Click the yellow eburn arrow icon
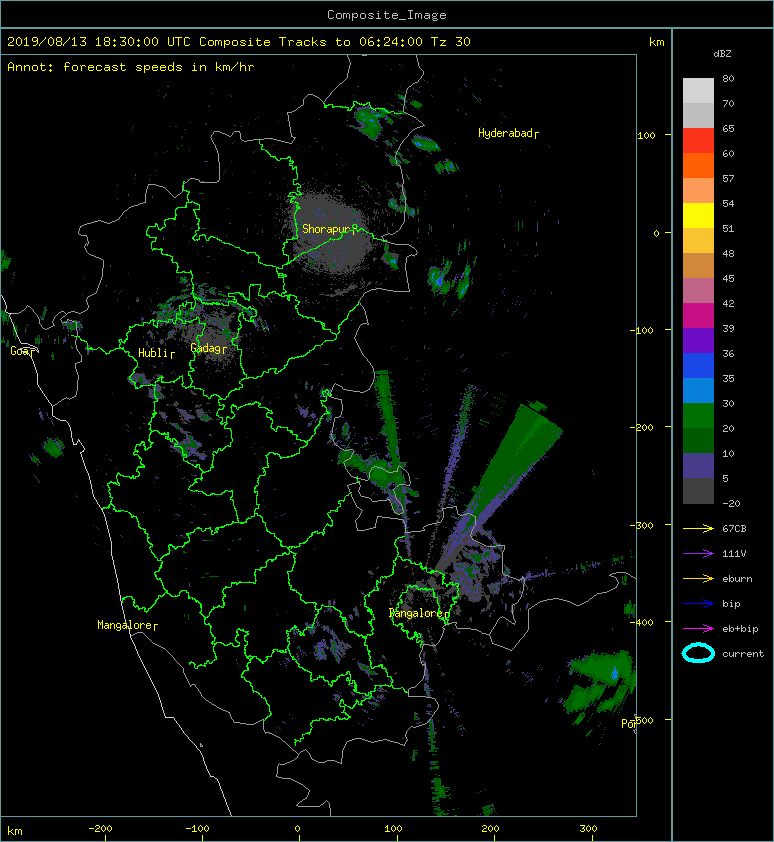 pos(698,579)
